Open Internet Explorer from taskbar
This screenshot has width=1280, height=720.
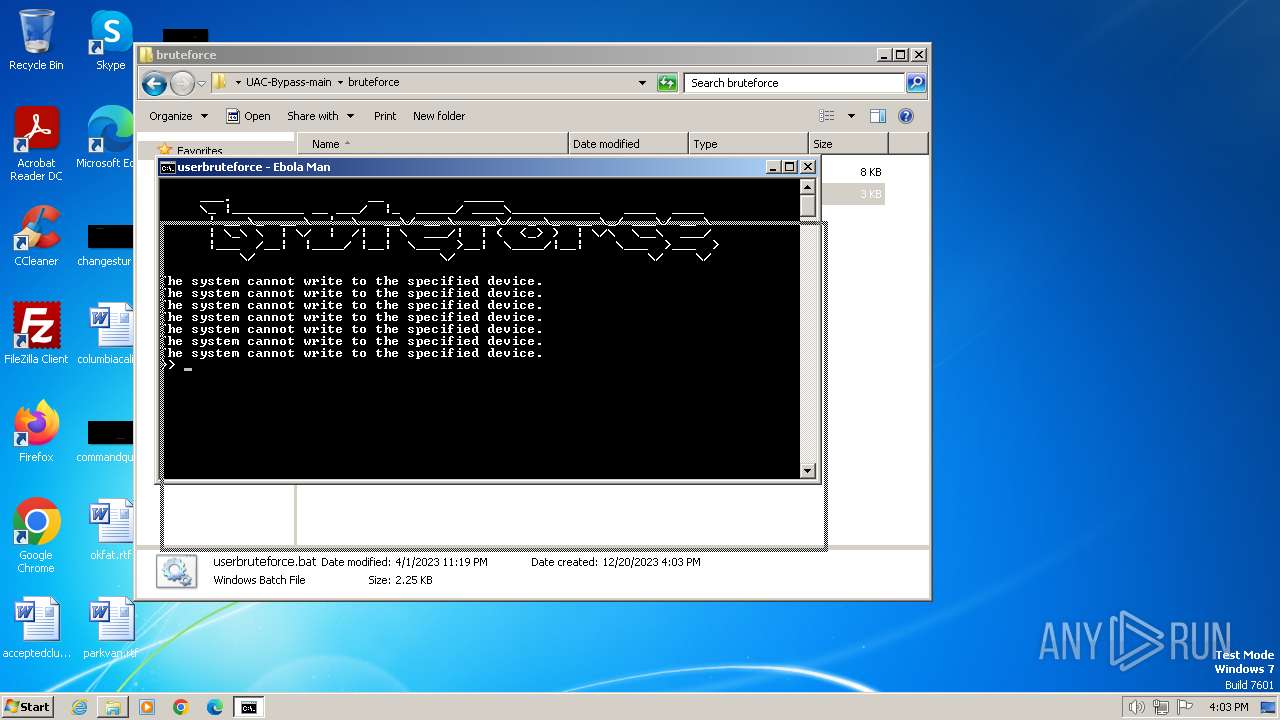79,707
